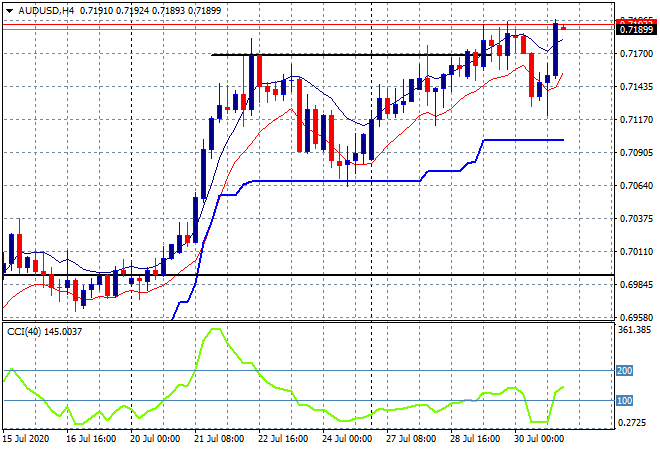Click the 24 Jul 00:00 time label

(347, 439)
